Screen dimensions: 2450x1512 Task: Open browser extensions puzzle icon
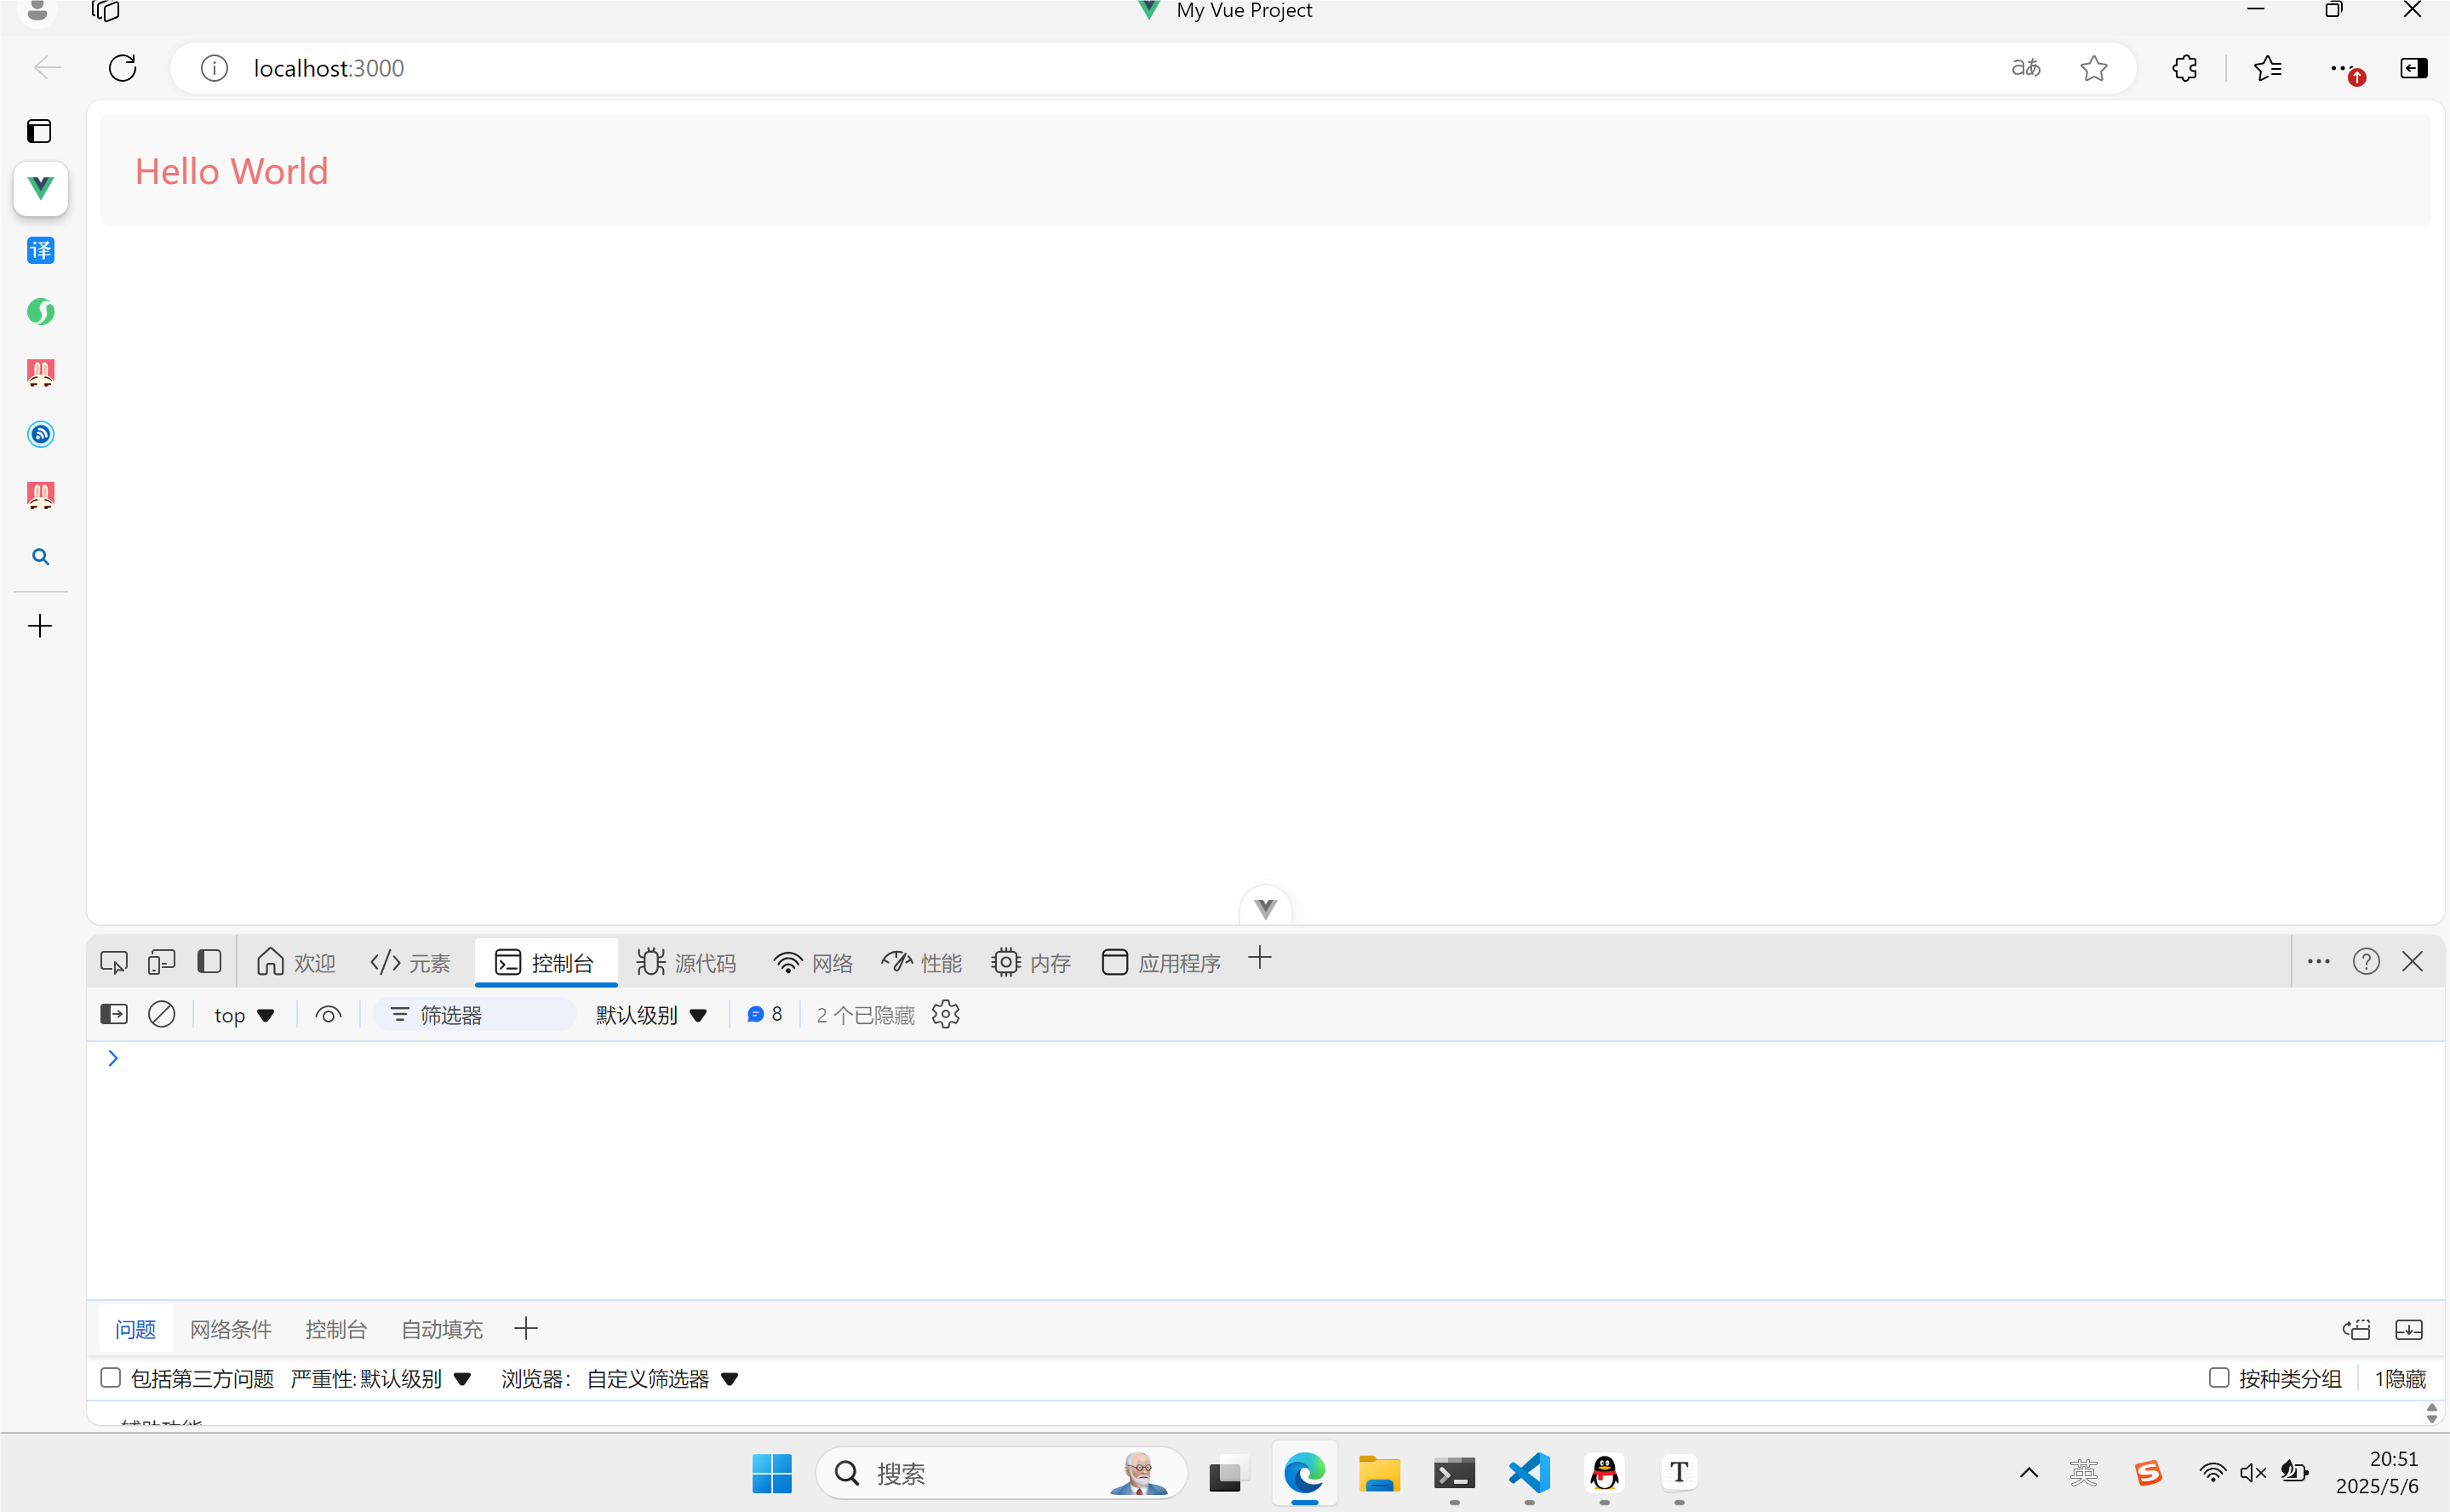coord(2184,68)
